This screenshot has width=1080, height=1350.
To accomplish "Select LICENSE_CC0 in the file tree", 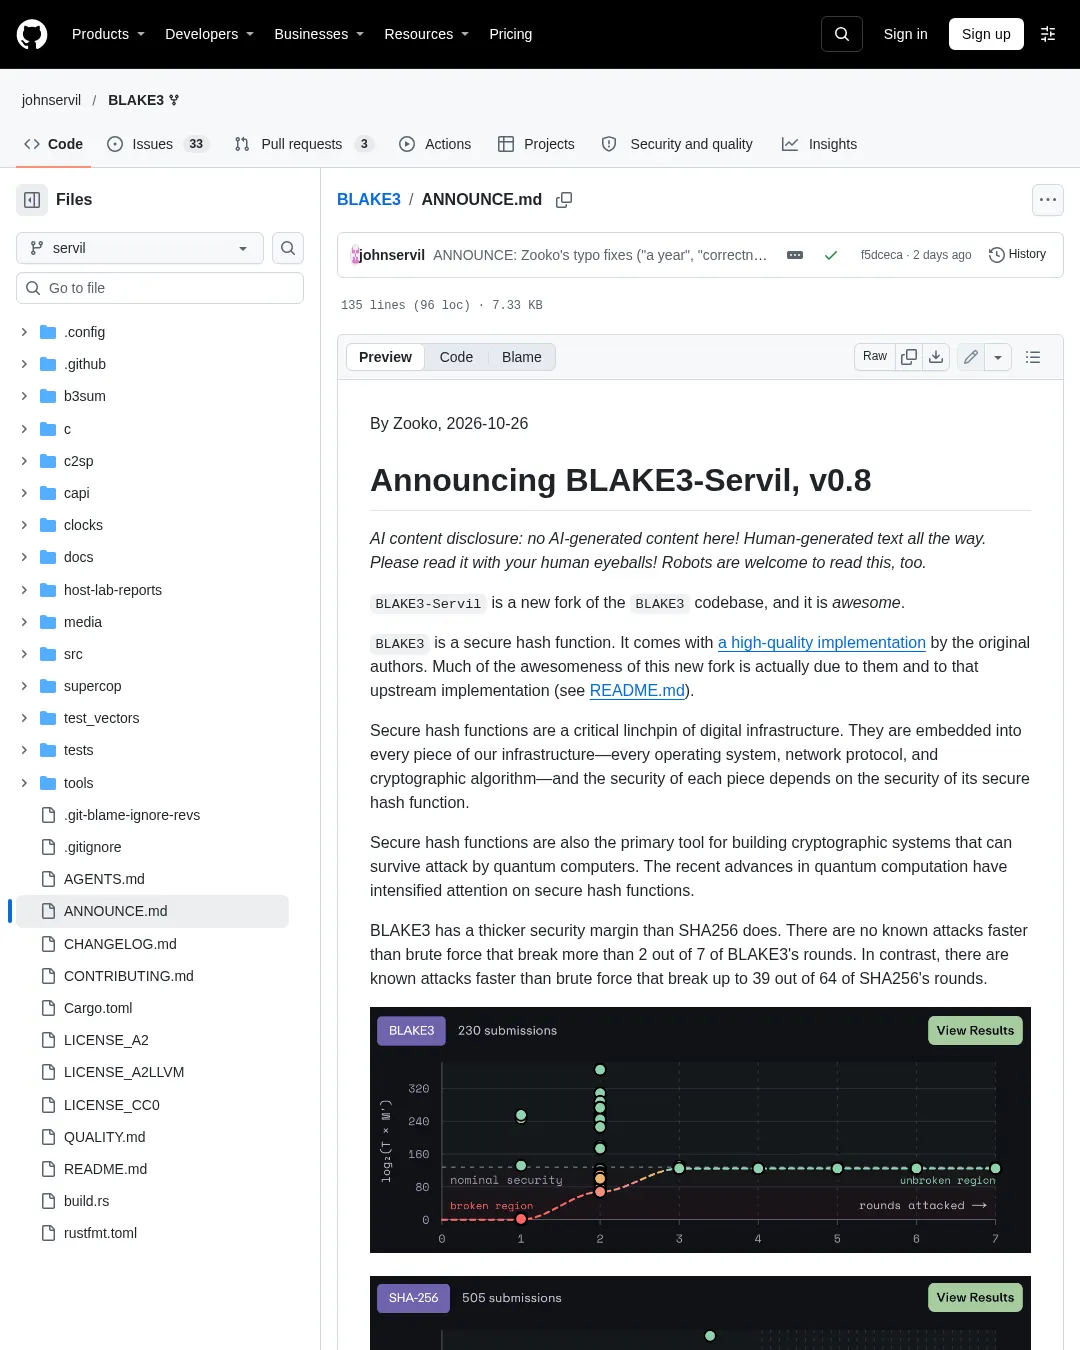I will coord(112,1105).
